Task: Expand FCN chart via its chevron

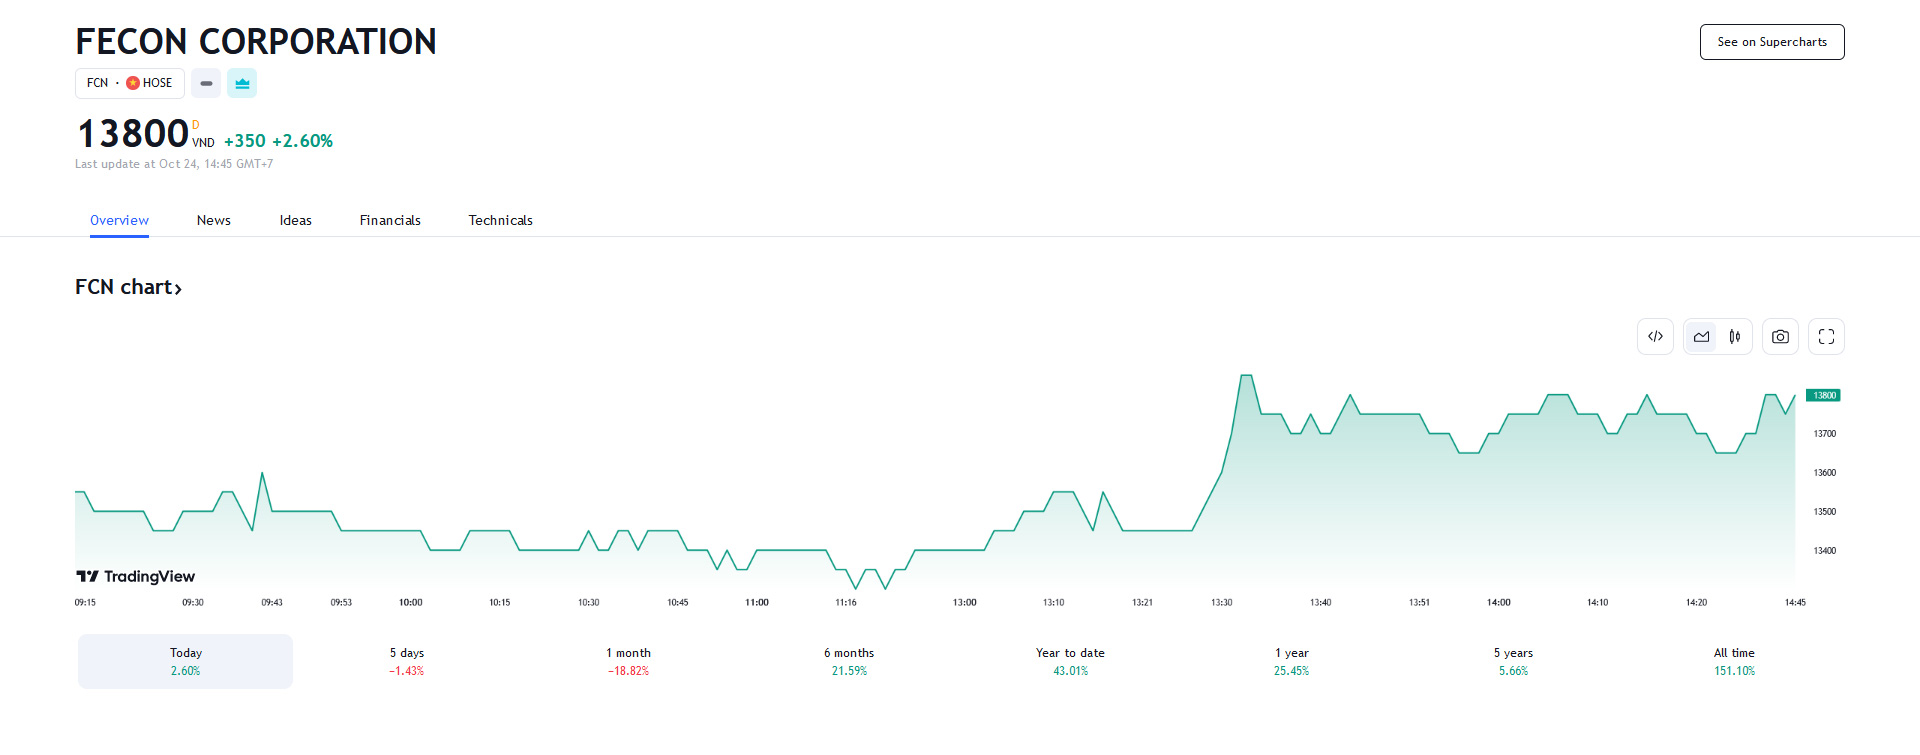Action: (x=179, y=288)
